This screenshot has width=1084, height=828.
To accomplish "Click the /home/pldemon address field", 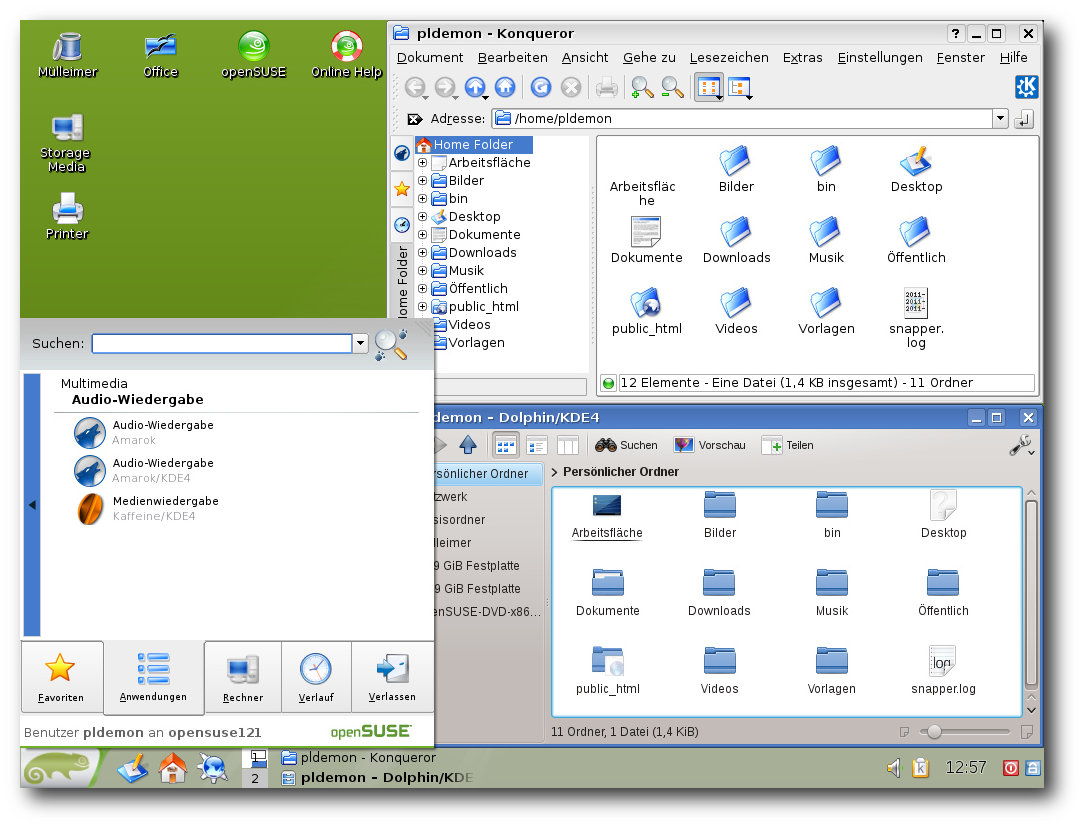I will click(743, 118).
